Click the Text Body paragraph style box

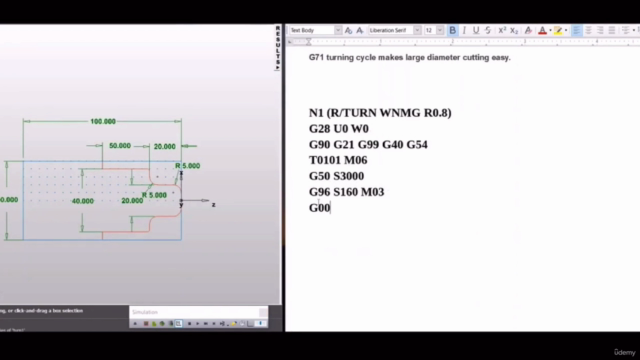pyautogui.click(x=312, y=30)
